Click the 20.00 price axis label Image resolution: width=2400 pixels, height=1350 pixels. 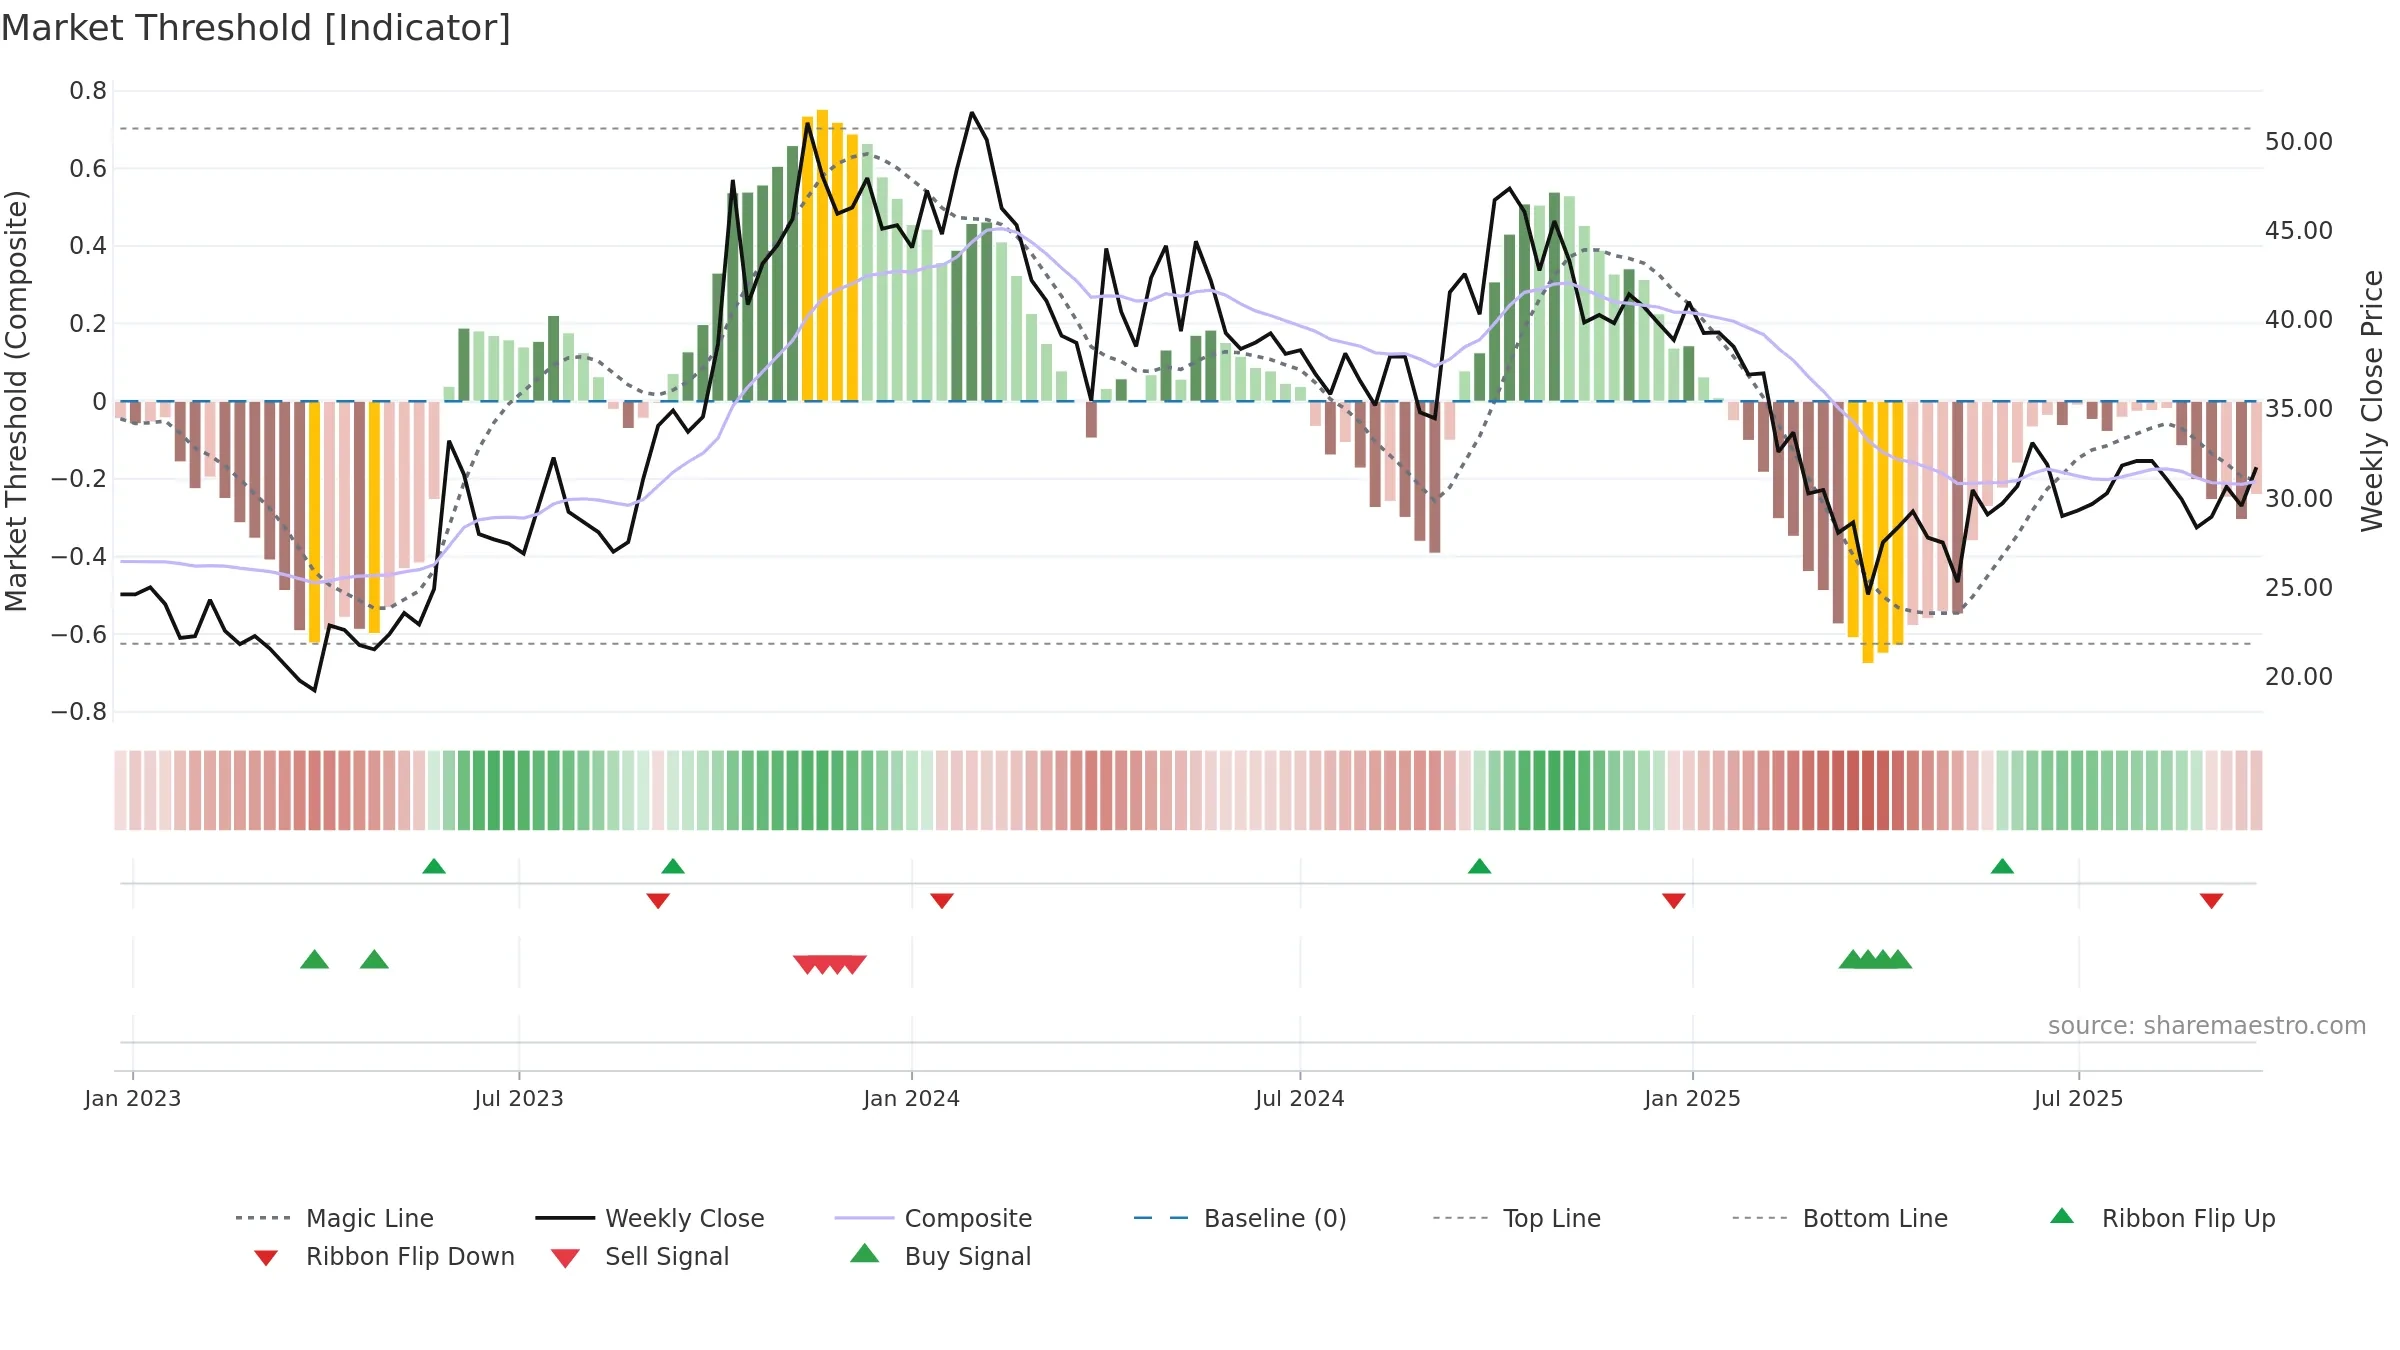(2299, 677)
